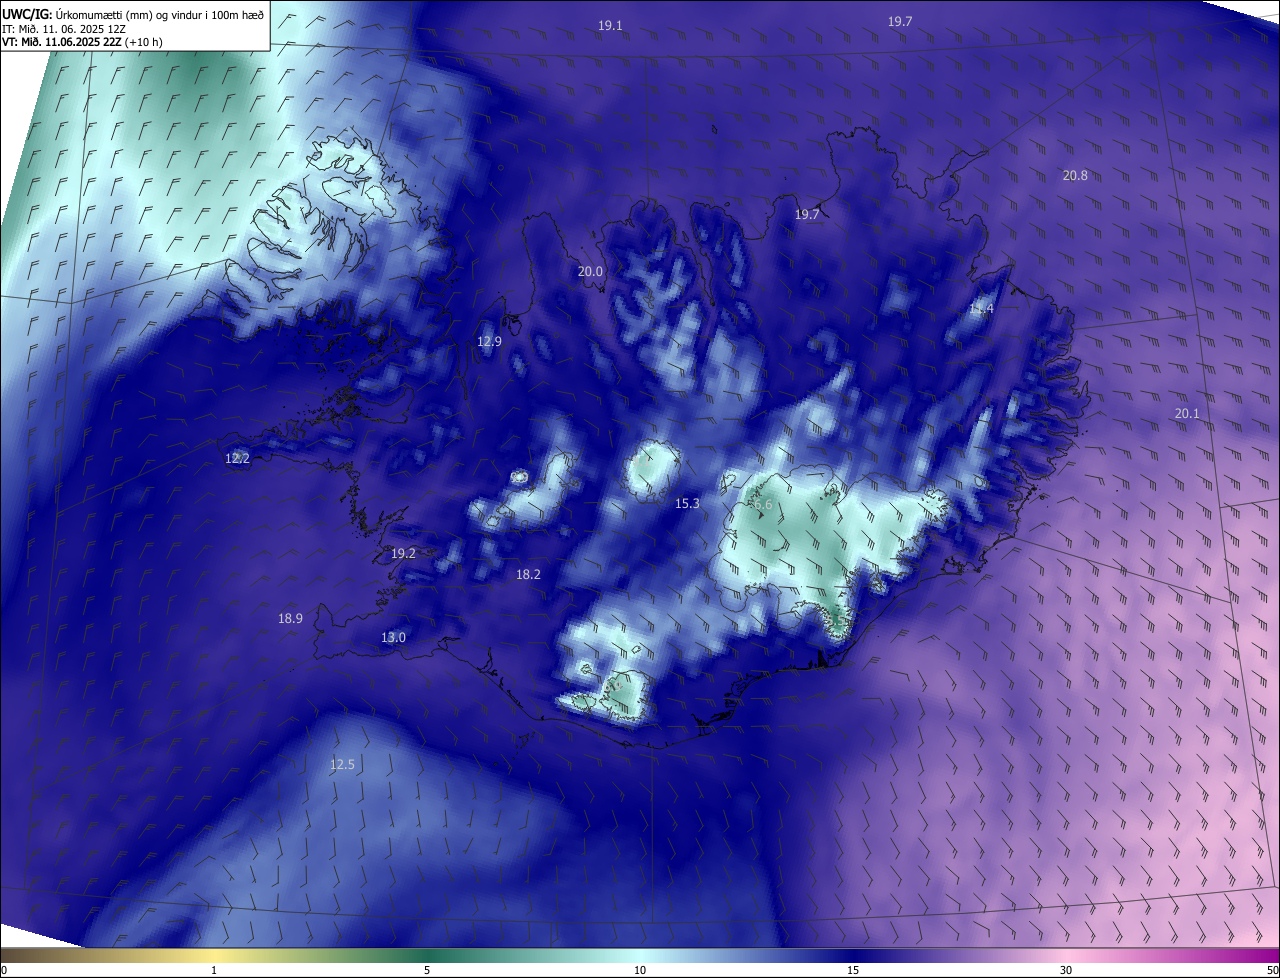Image resolution: width=1280 pixels, height=978 pixels.
Task: Click the 11.4 value label on the map
Action: click(981, 309)
